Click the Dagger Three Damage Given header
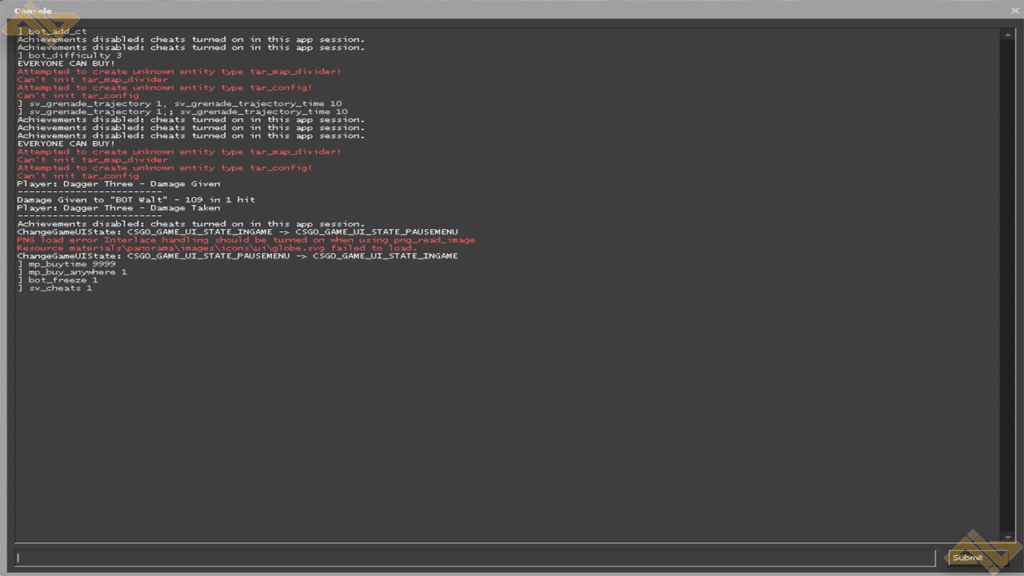The height and width of the screenshot is (576, 1024). (118, 184)
